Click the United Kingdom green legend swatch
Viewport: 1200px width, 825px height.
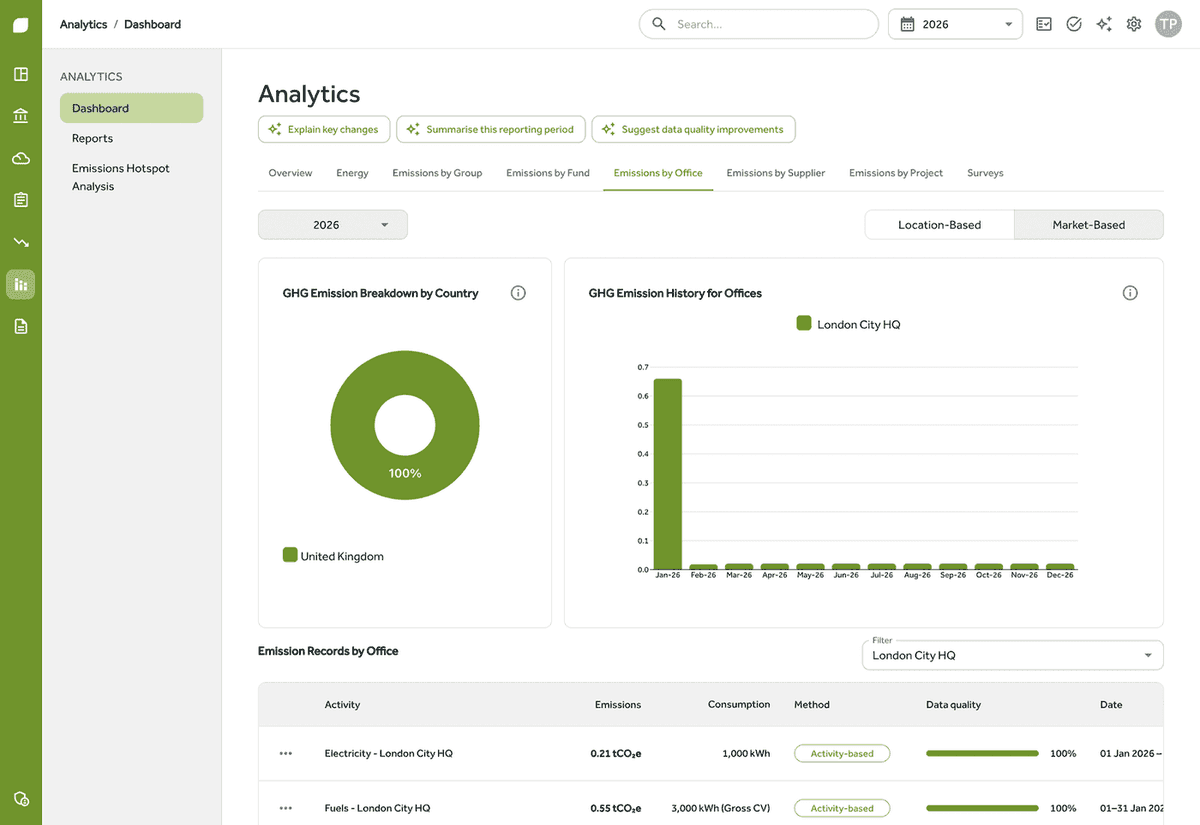click(x=290, y=555)
